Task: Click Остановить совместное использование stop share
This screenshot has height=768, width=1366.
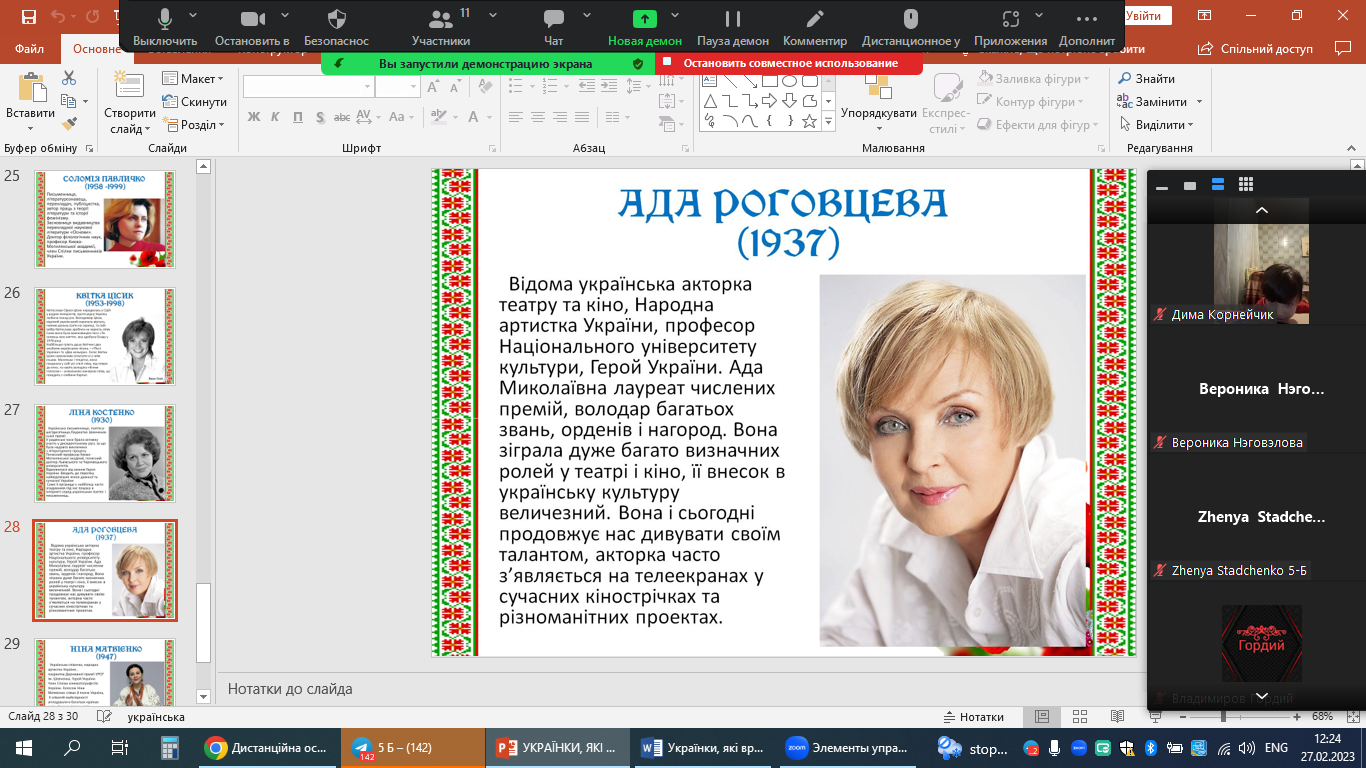Action: pyautogui.click(x=789, y=63)
